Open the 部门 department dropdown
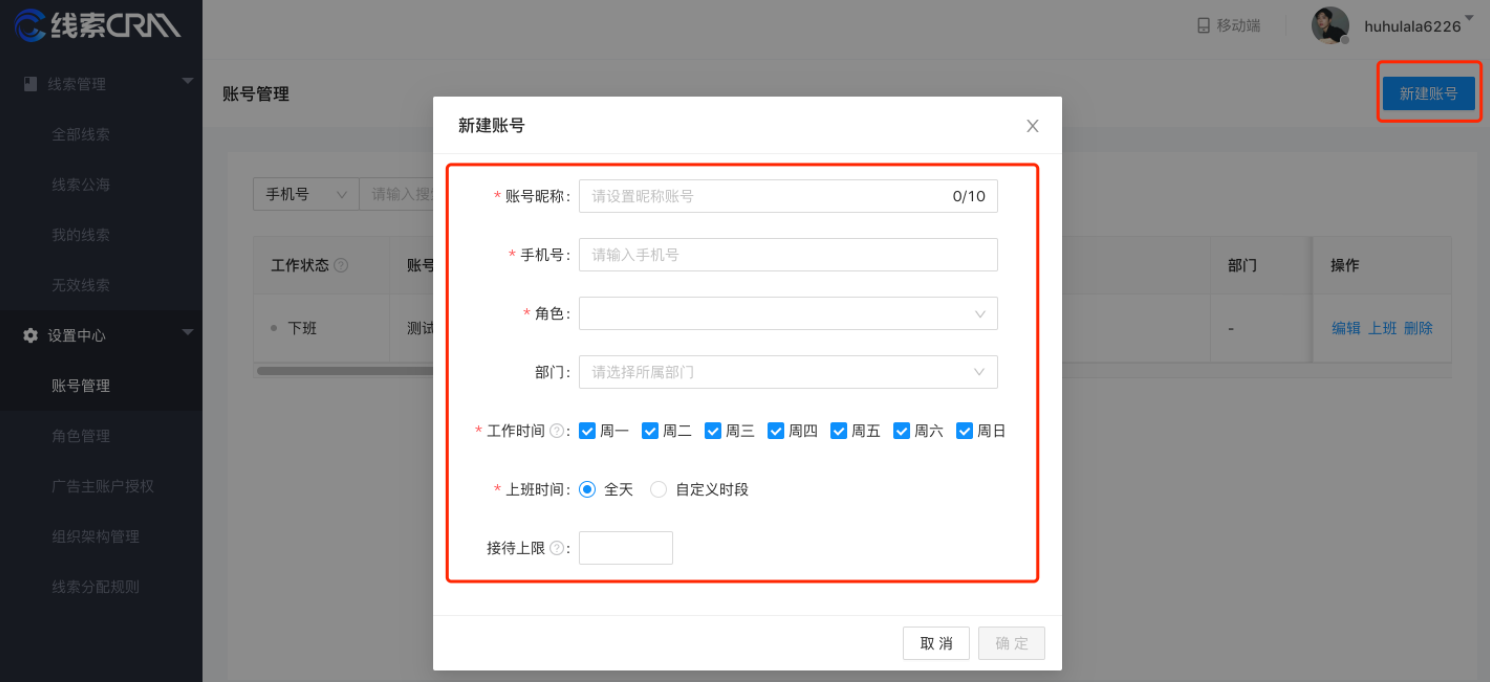Image resolution: width=1490 pixels, height=682 pixels. (788, 371)
